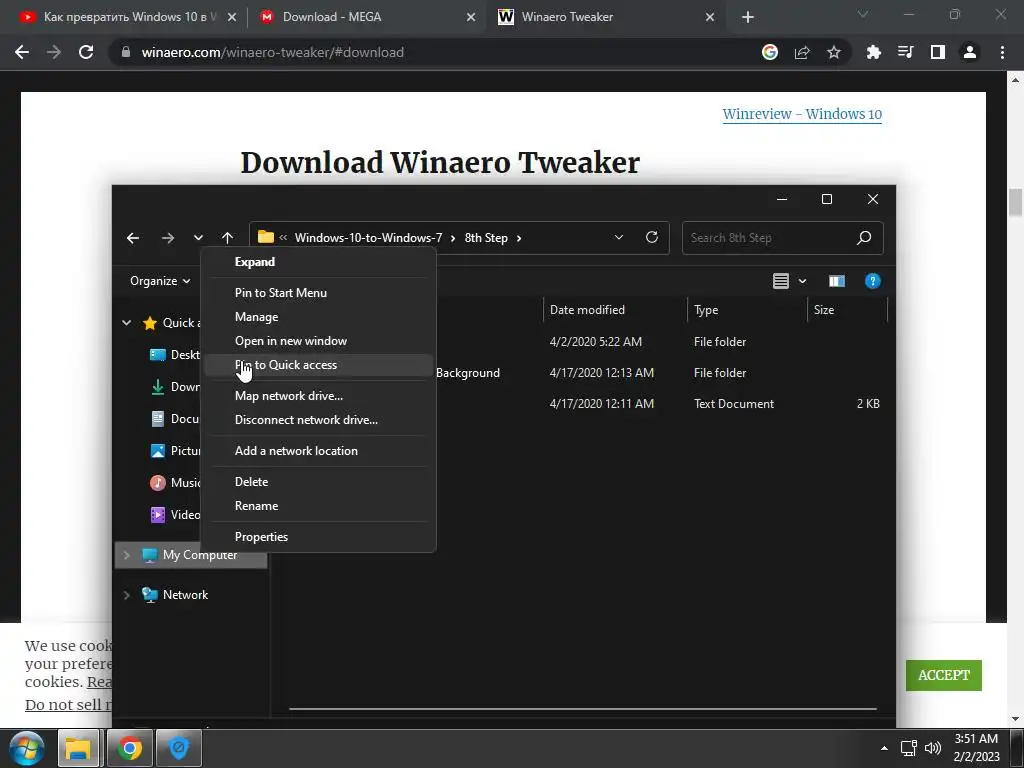The width and height of the screenshot is (1024, 768).
Task: Switch to Download - MEGA tab
Action: tap(366, 17)
